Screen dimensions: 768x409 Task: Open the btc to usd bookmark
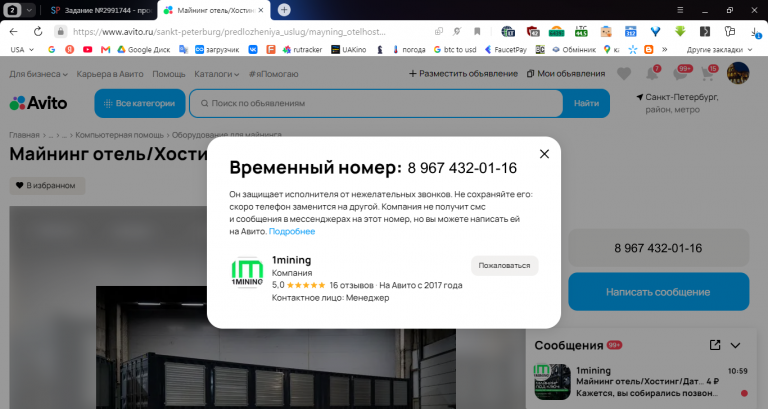pos(455,49)
